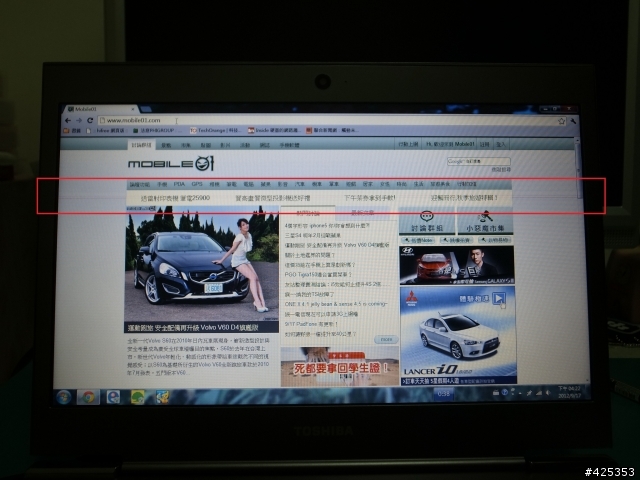Click Chrome's forward arrow button
Viewport: 640px width, 480px height.
tap(79, 120)
